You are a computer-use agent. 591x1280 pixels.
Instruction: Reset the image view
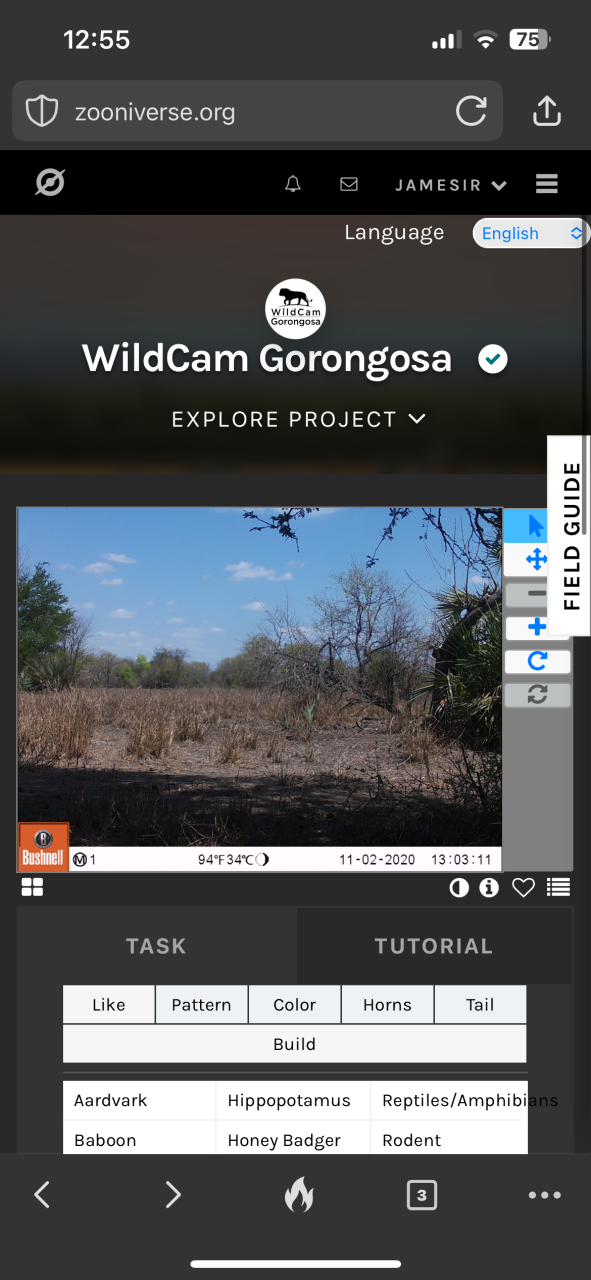(x=537, y=694)
